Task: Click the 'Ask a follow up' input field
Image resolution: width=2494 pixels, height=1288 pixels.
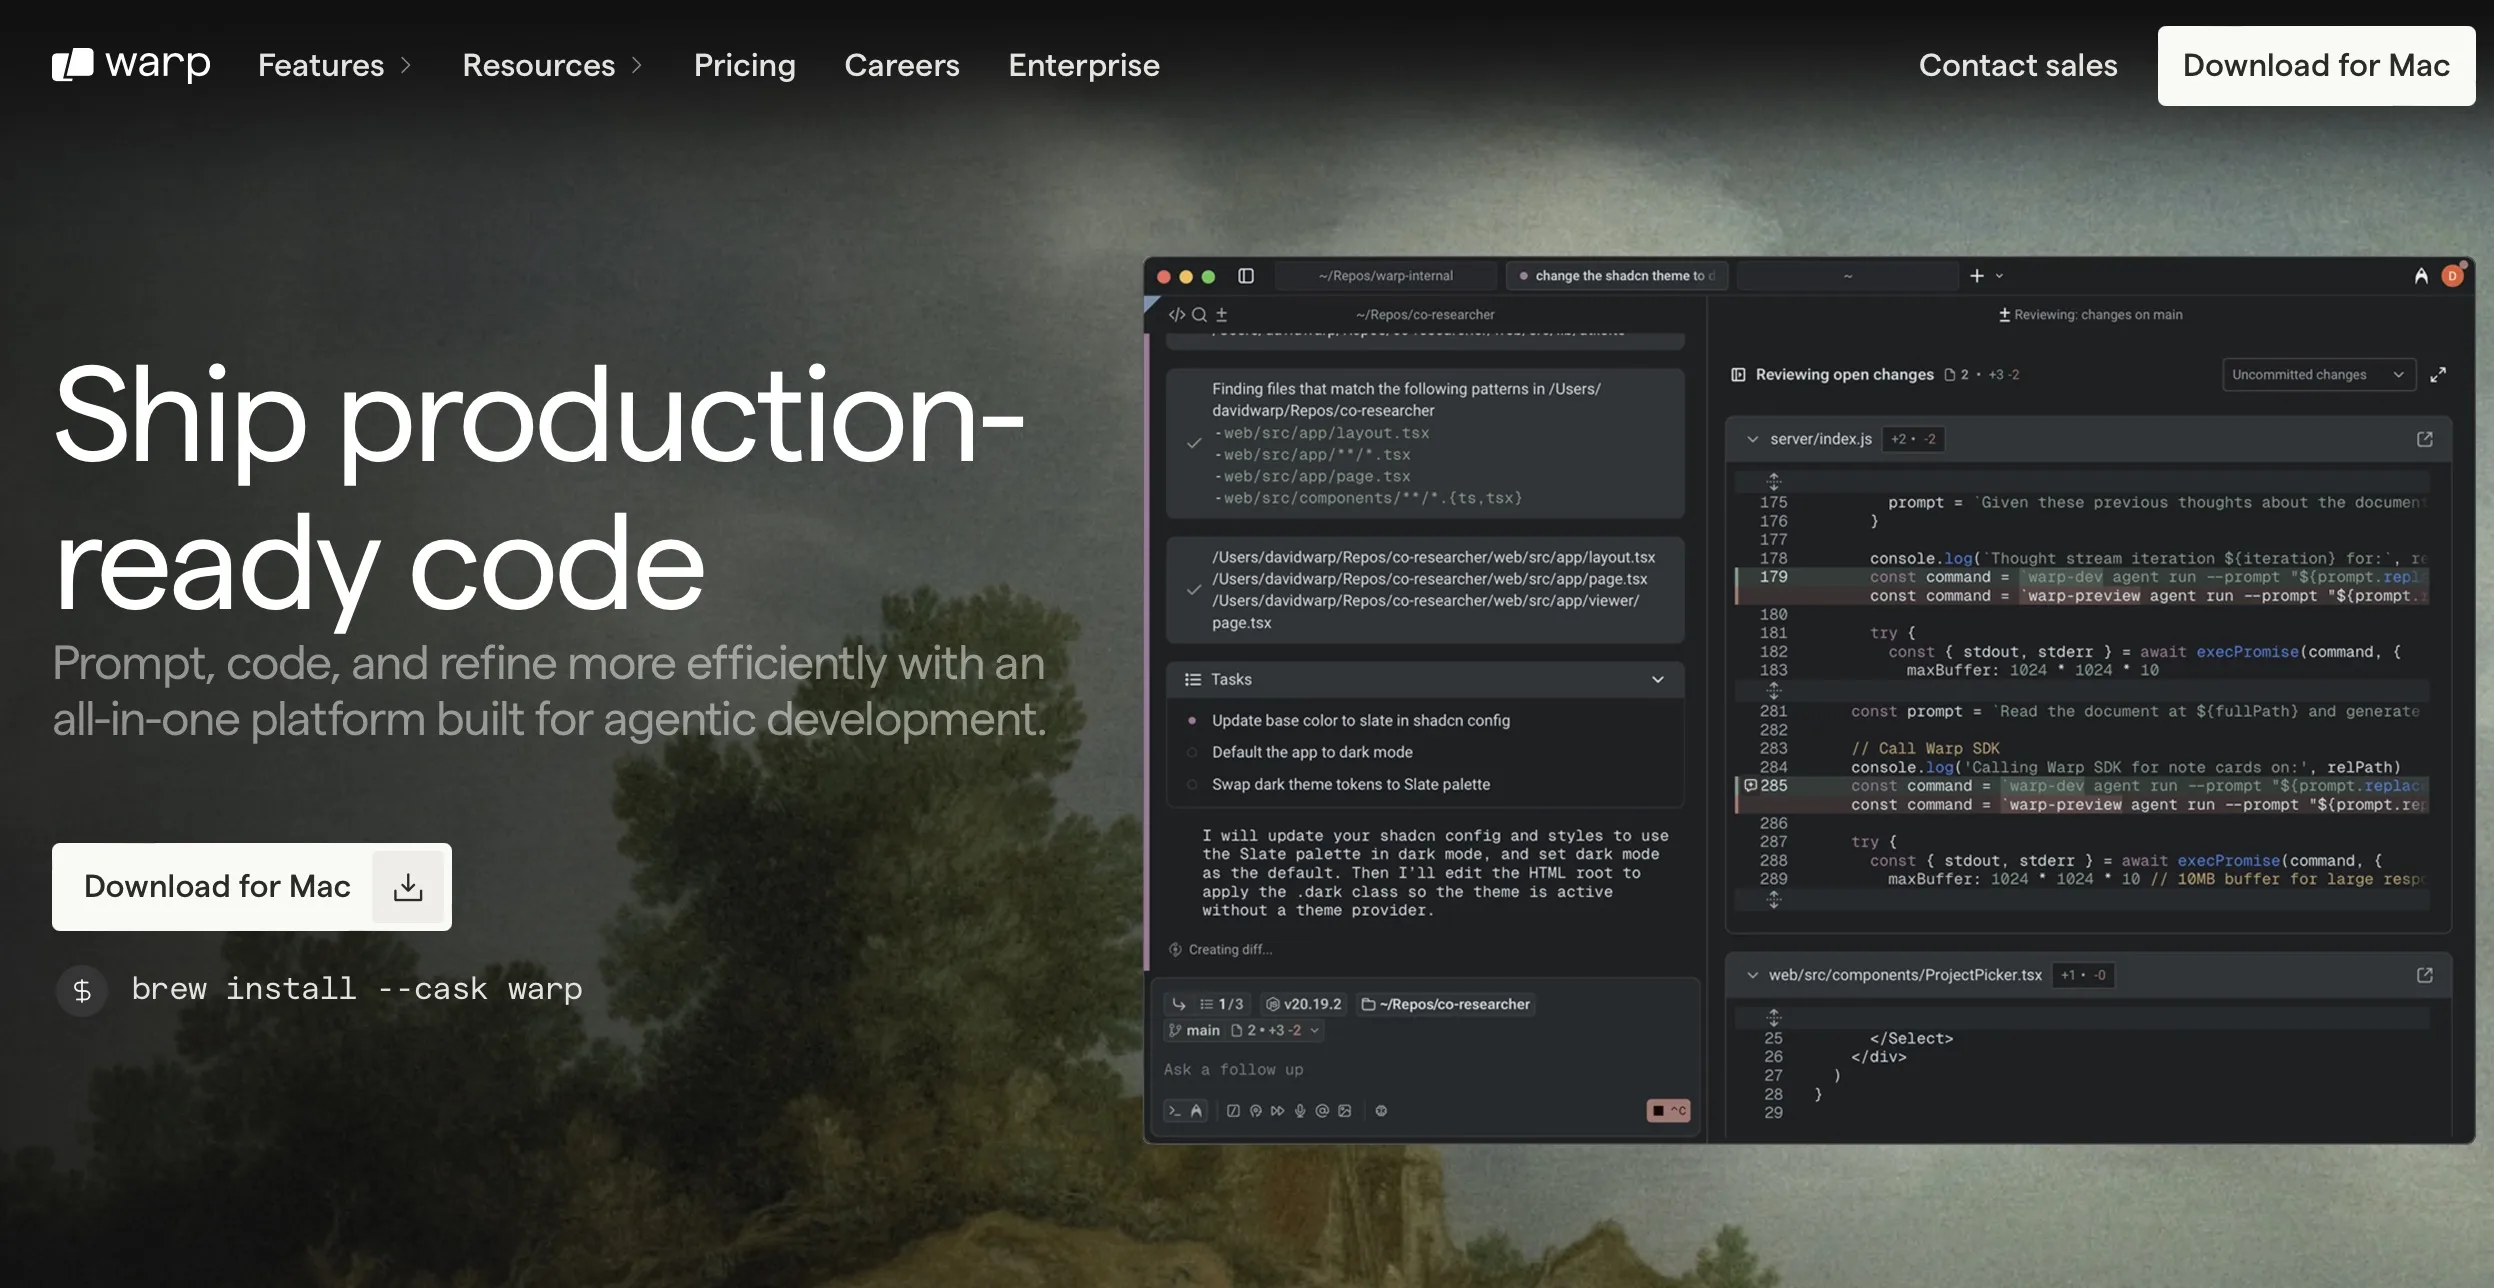Action: point(1425,1070)
